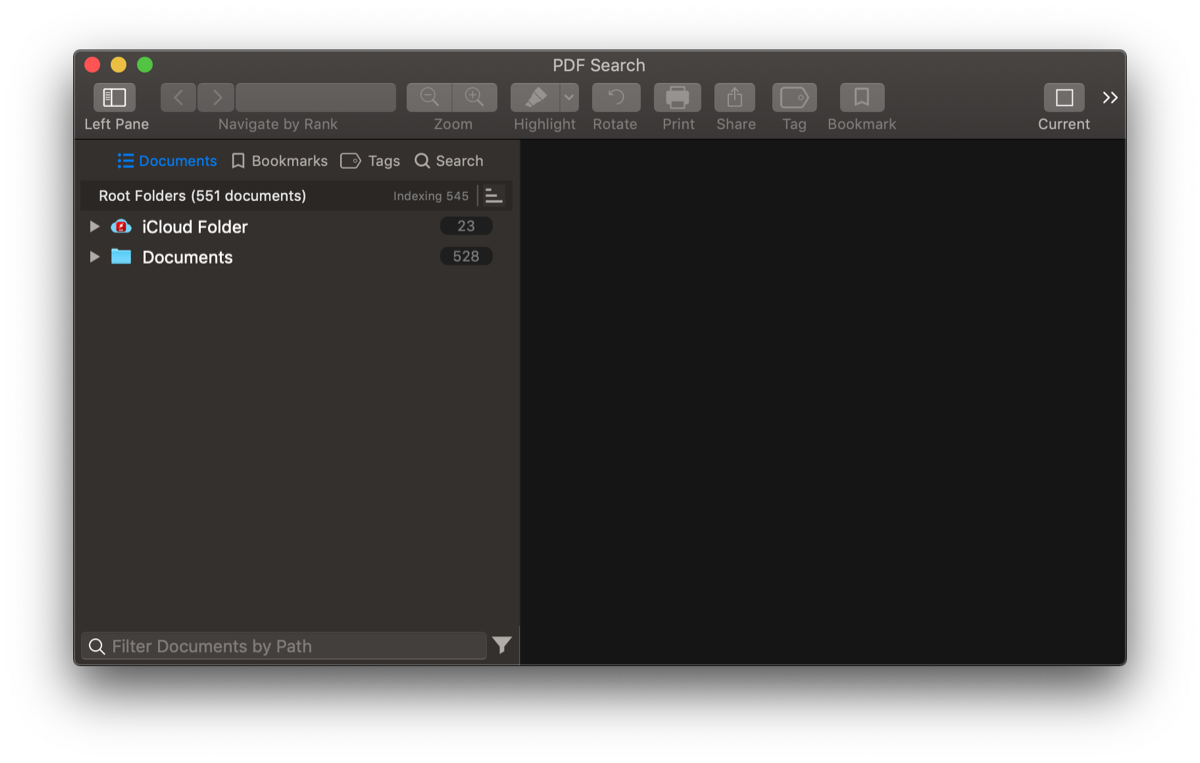
Task: Select the Highlight marker tool
Action: (535, 97)
